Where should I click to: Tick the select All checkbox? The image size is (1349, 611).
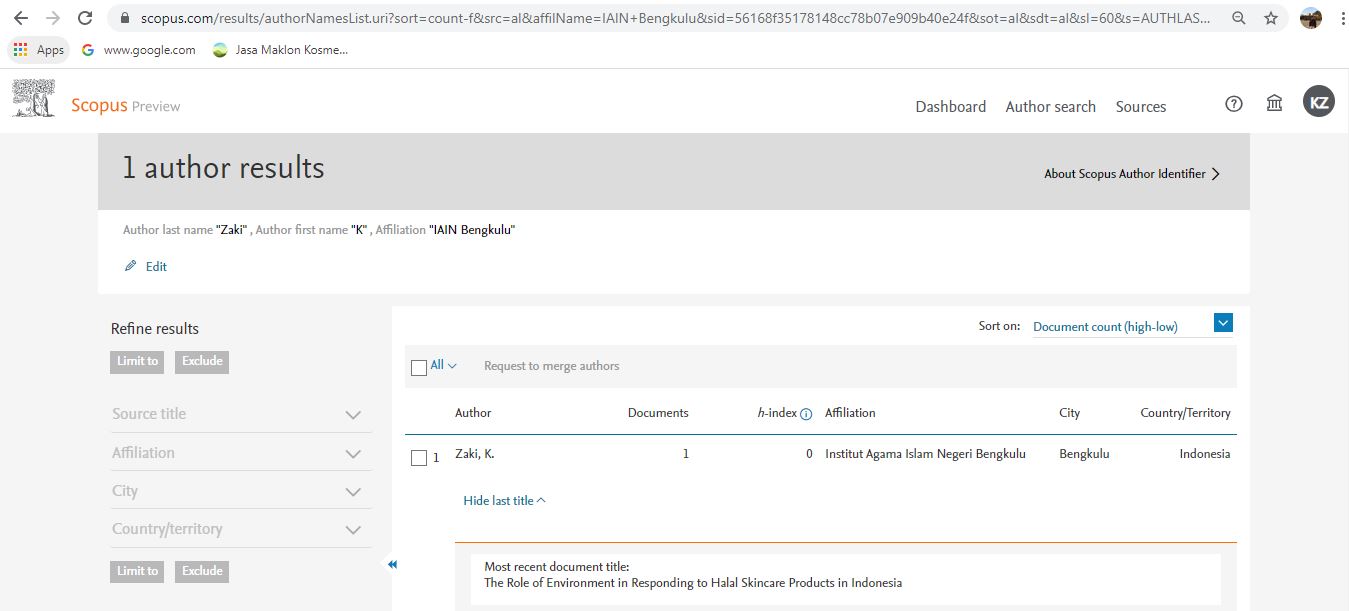(x=419, y=368)
